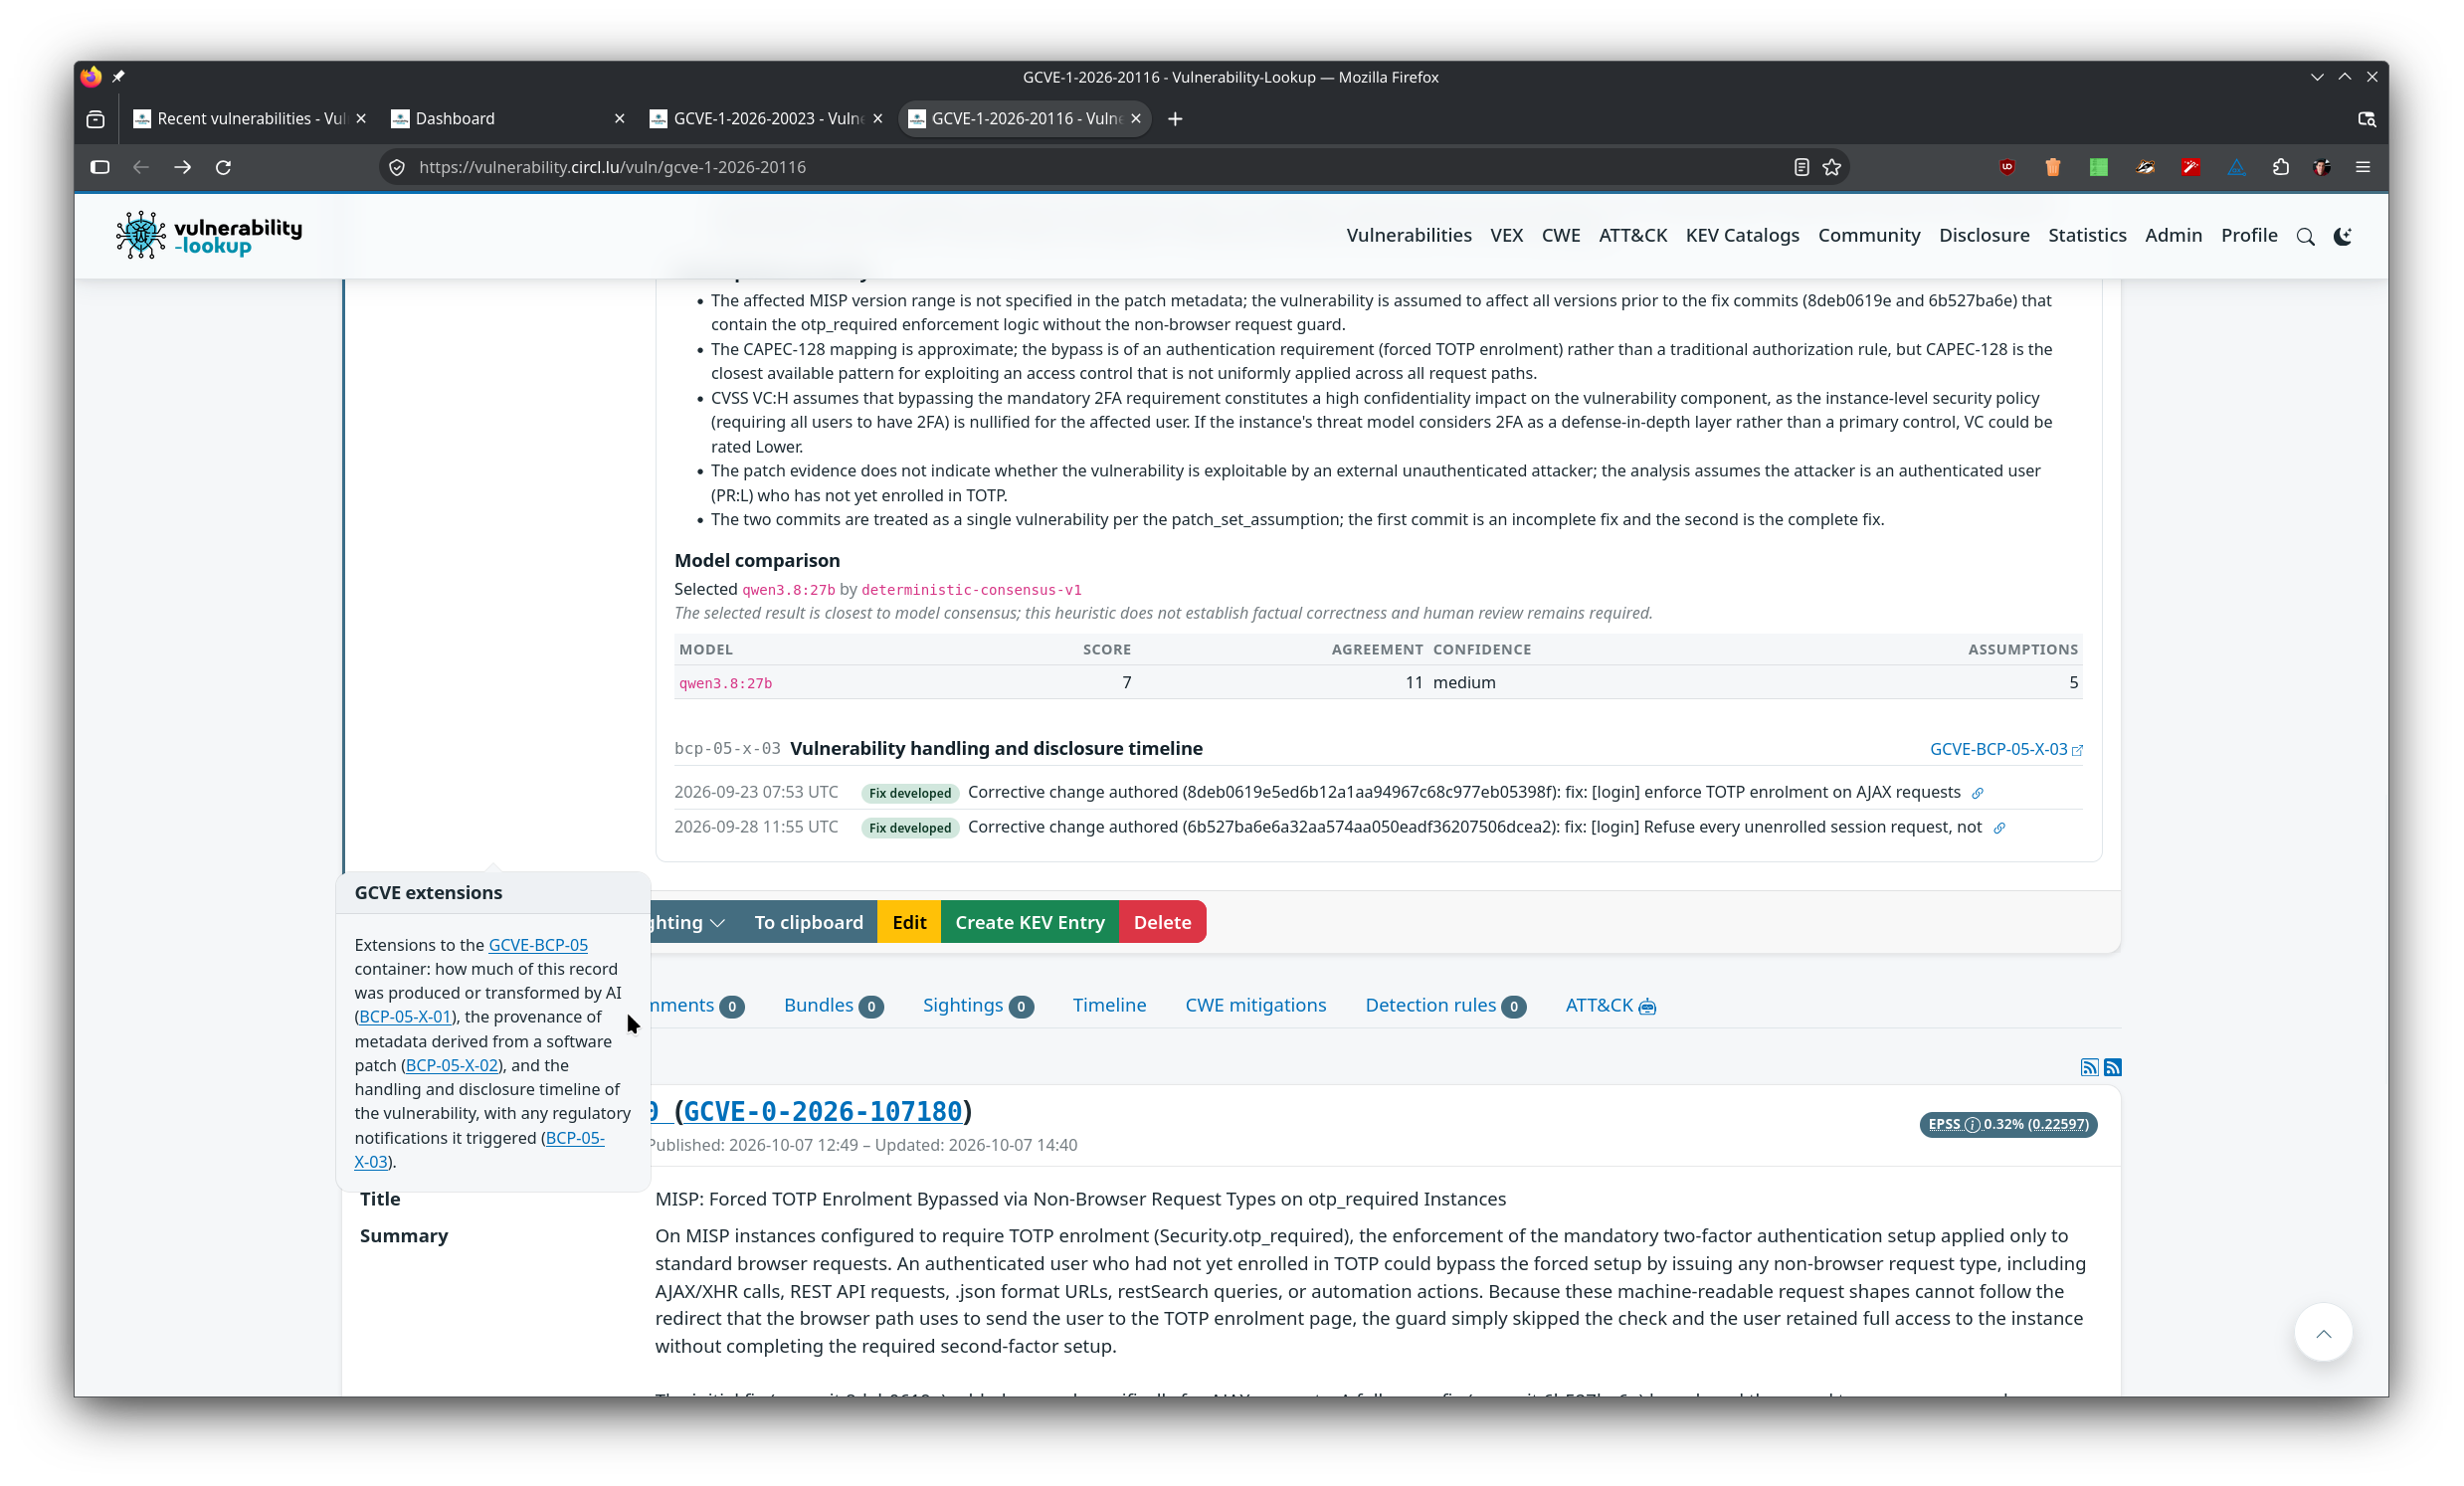2464x1486 pixels.
Task: Open the Firefox sidebar toggle
Action: (100, 167)
